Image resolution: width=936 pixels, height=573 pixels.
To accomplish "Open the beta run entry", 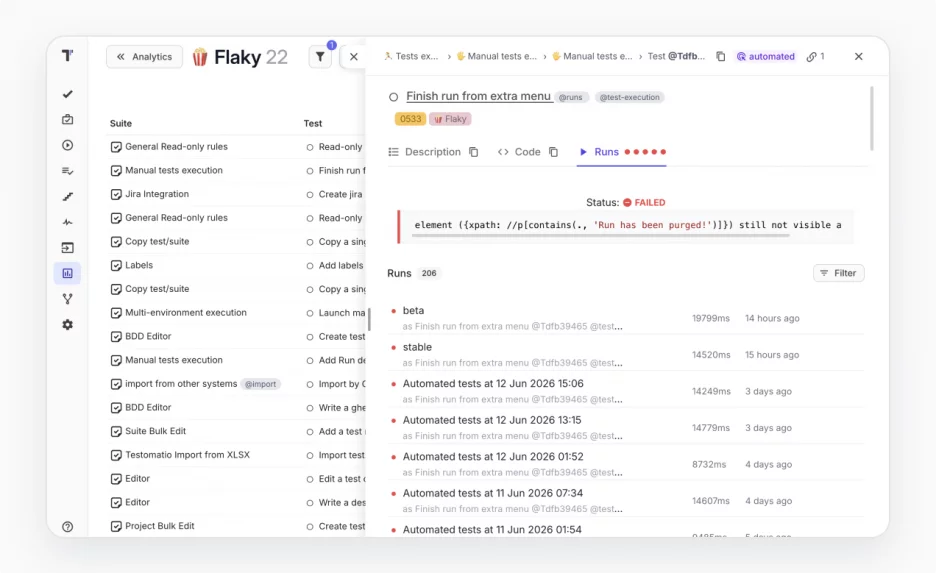I will click(x=626, y=318).
